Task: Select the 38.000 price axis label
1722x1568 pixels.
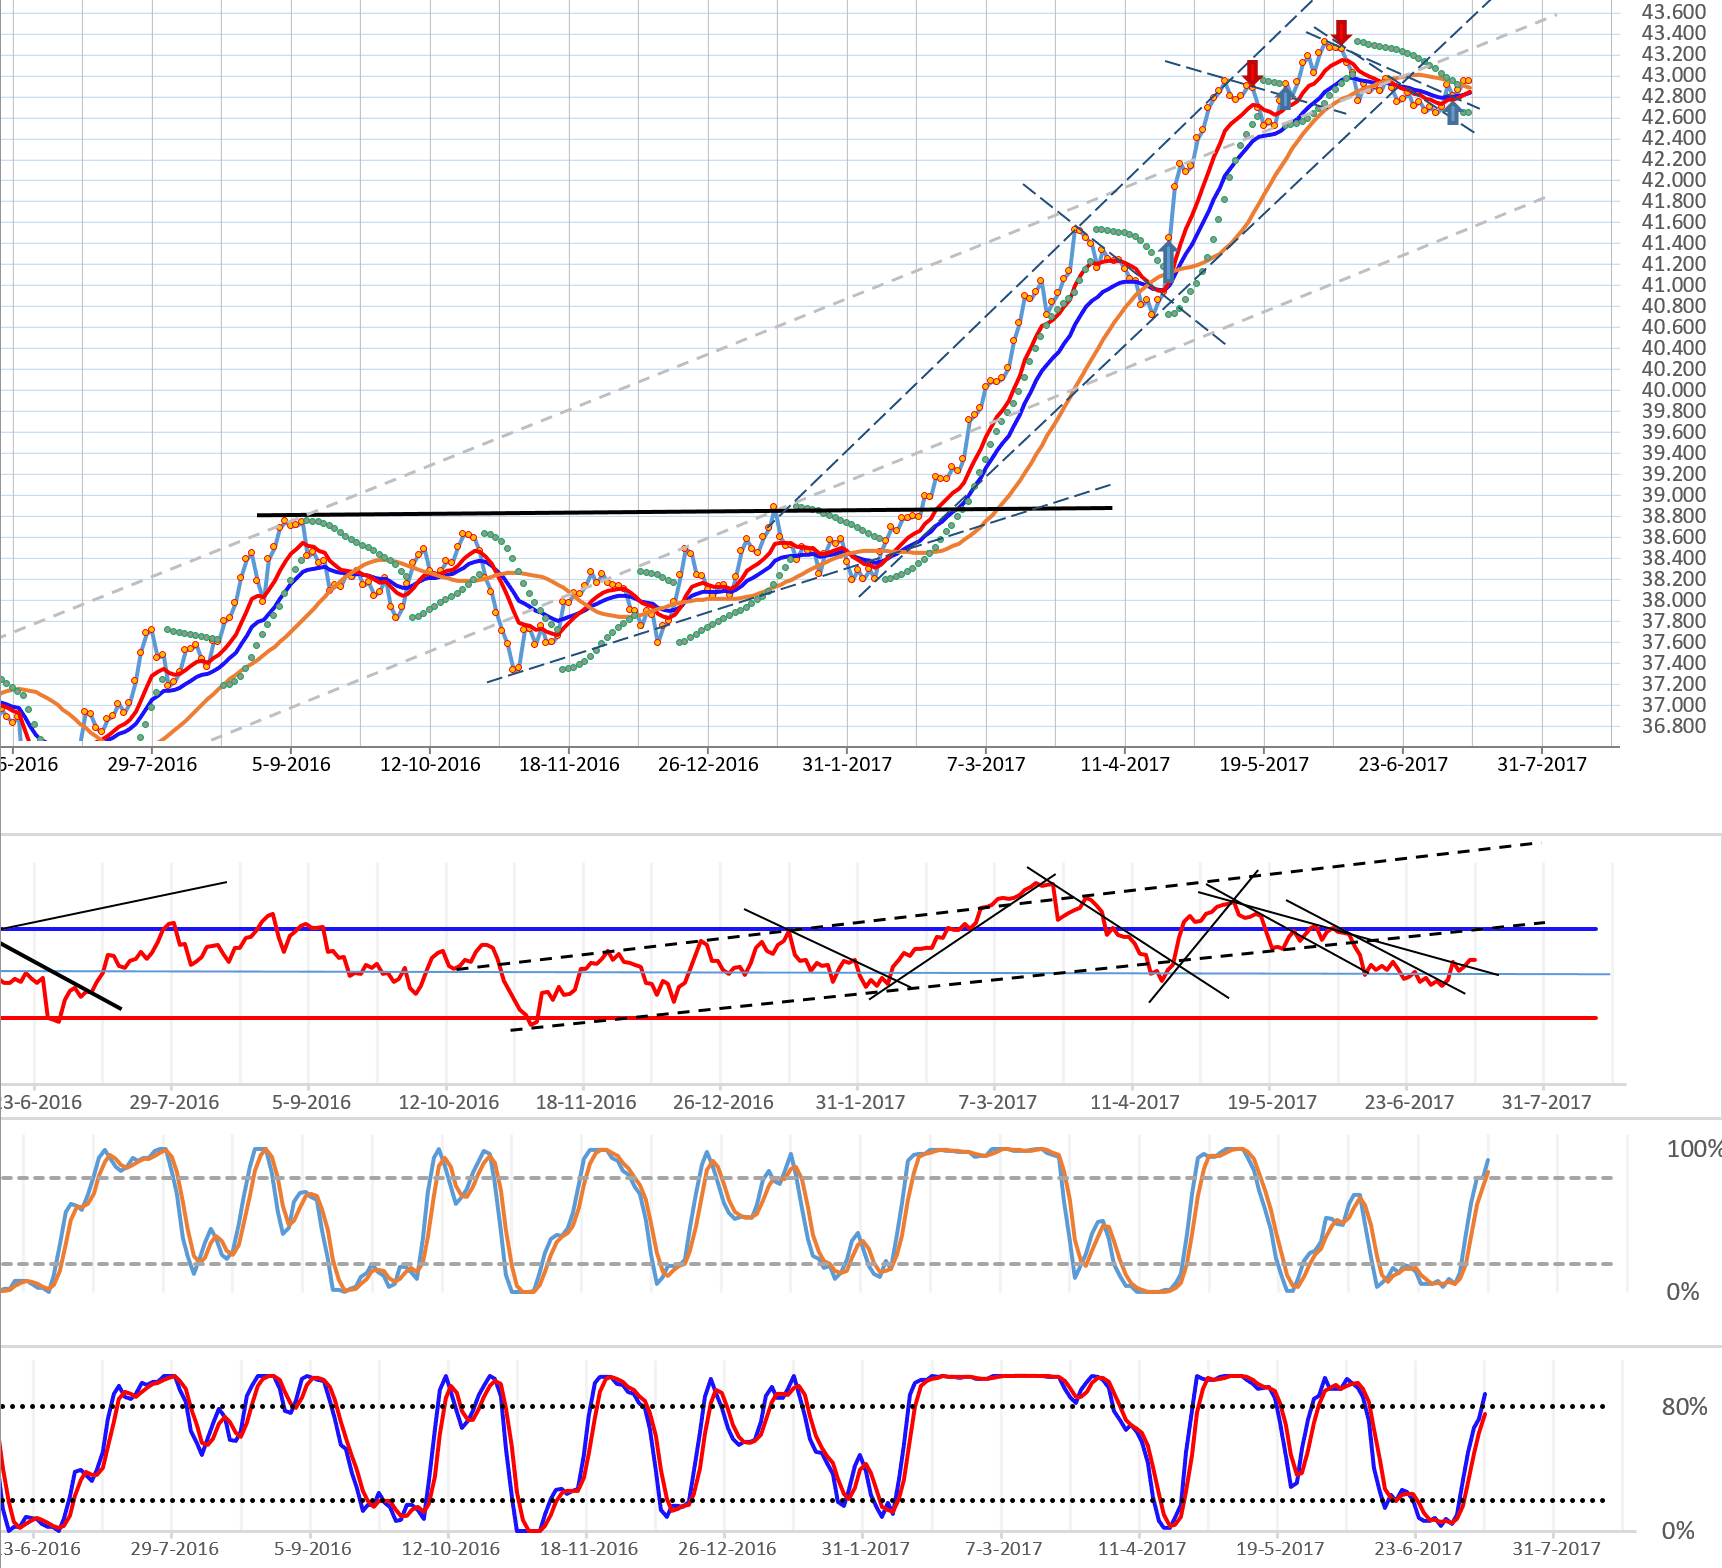Action: coord(1674,600)
